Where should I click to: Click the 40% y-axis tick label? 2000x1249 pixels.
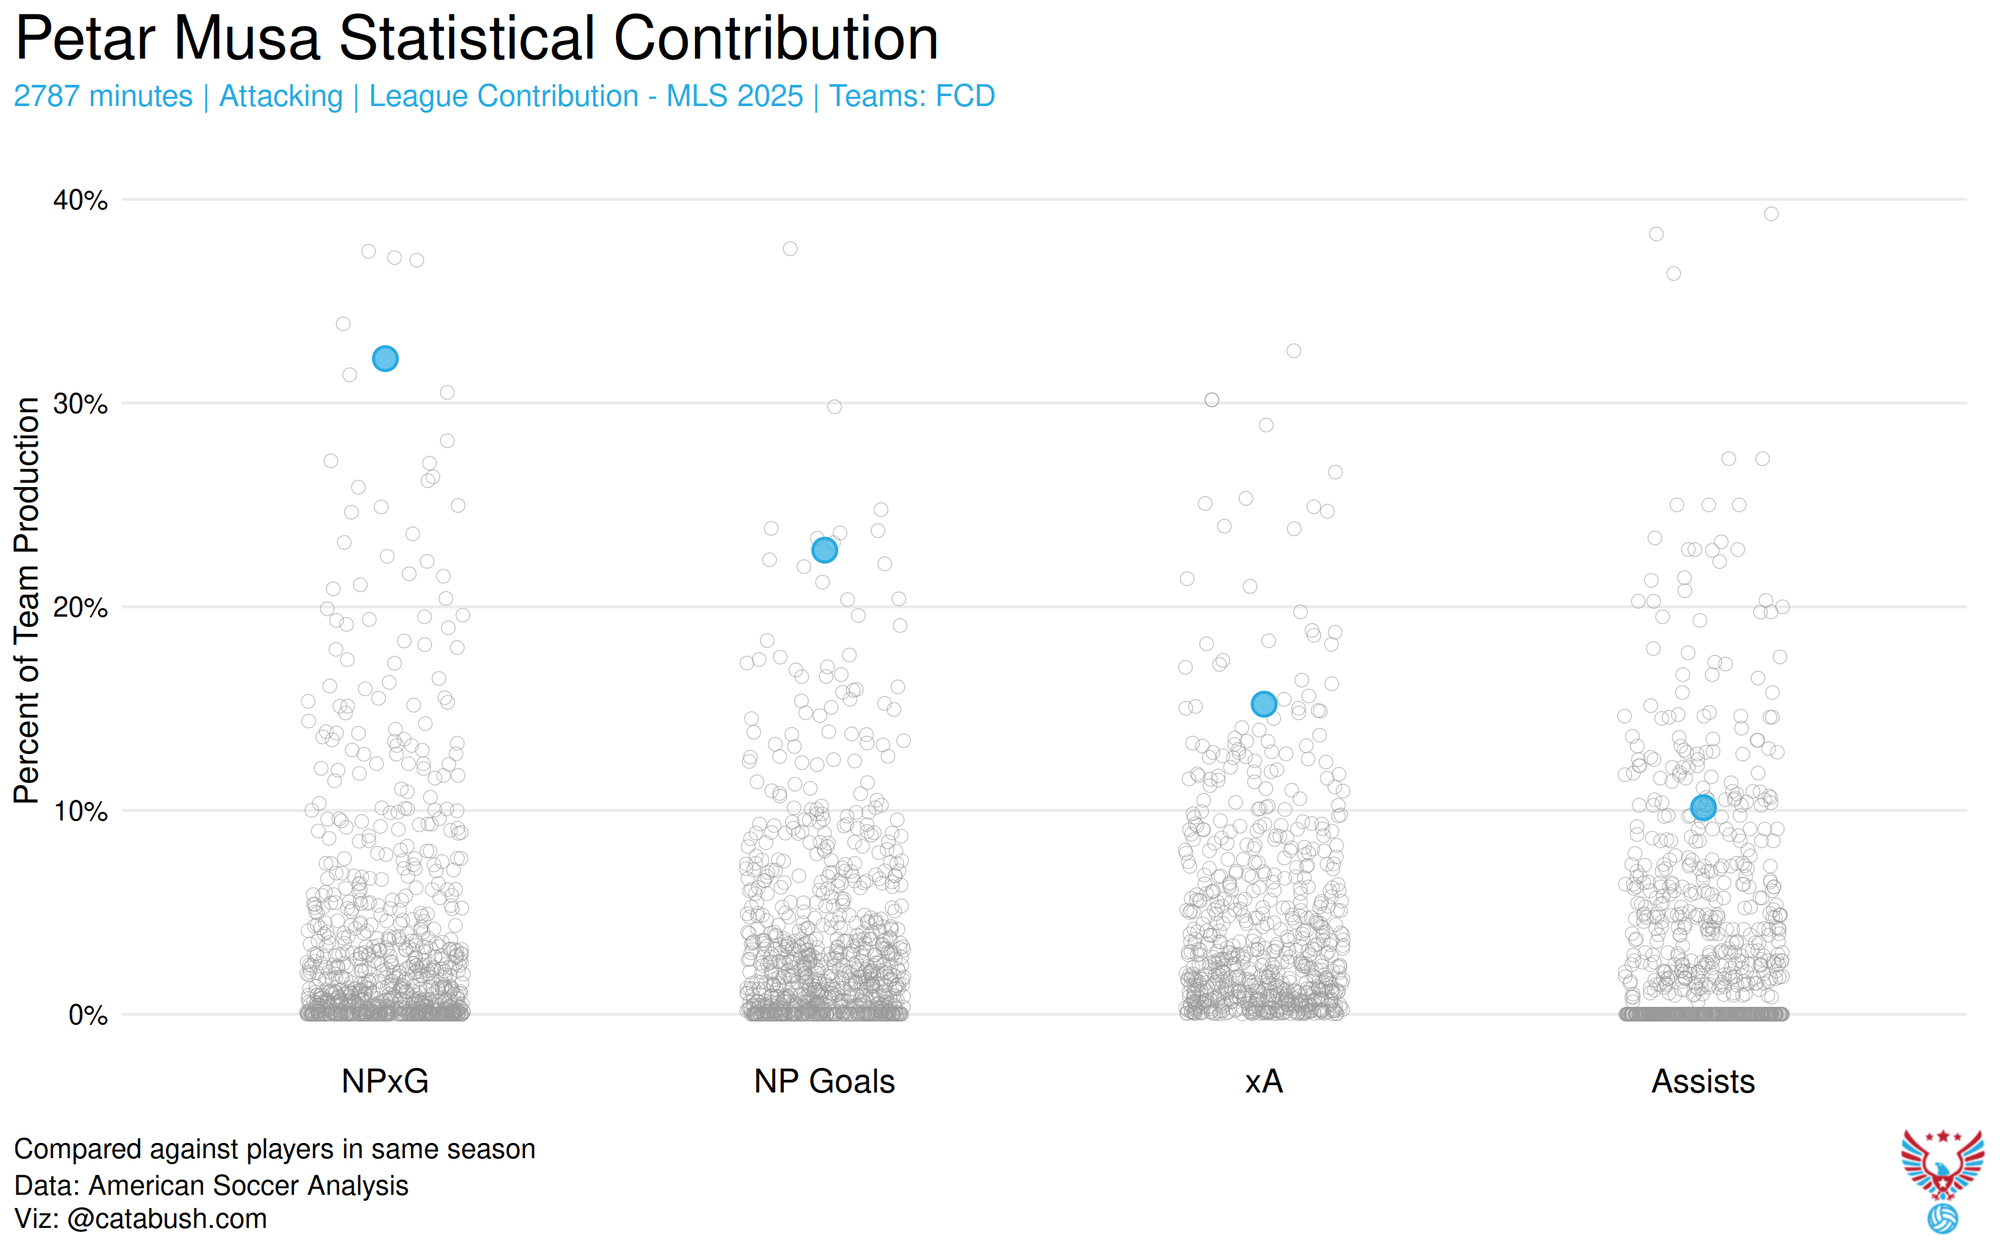pos(80,200)
